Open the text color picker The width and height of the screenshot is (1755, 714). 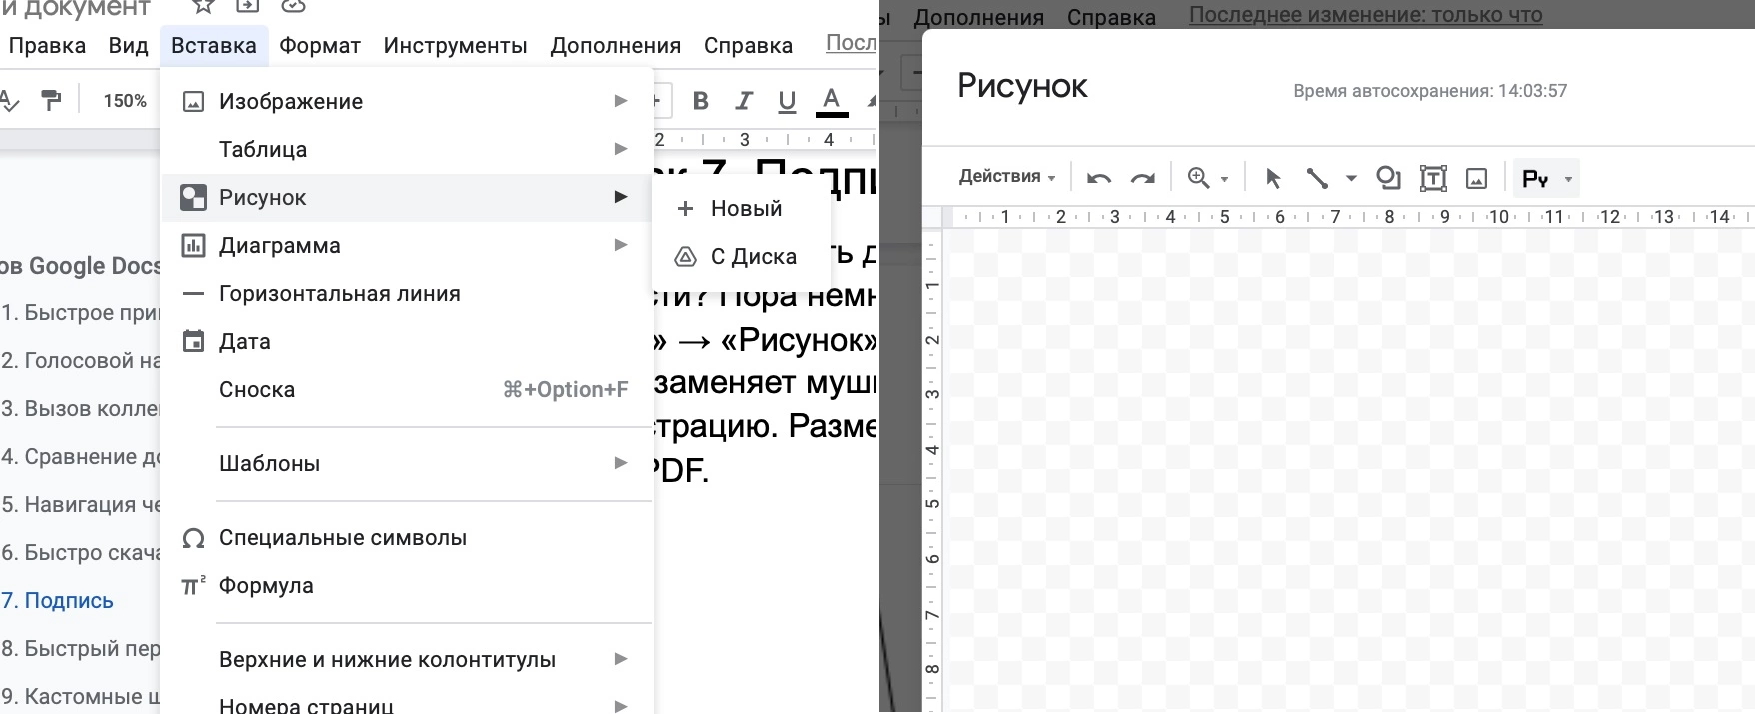830,101
